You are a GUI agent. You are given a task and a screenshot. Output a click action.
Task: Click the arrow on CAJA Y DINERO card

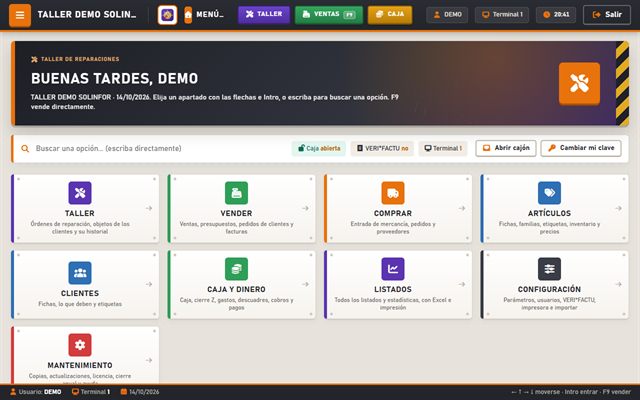(x=305, y=284)
